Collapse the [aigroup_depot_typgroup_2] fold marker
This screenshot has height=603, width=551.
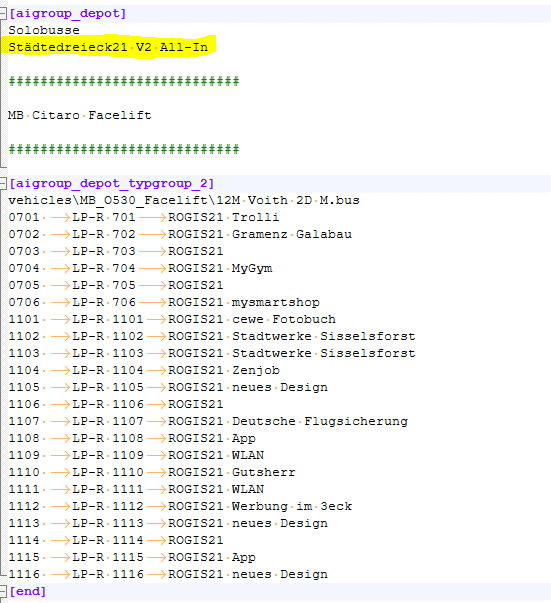click(x=3, y=183)
